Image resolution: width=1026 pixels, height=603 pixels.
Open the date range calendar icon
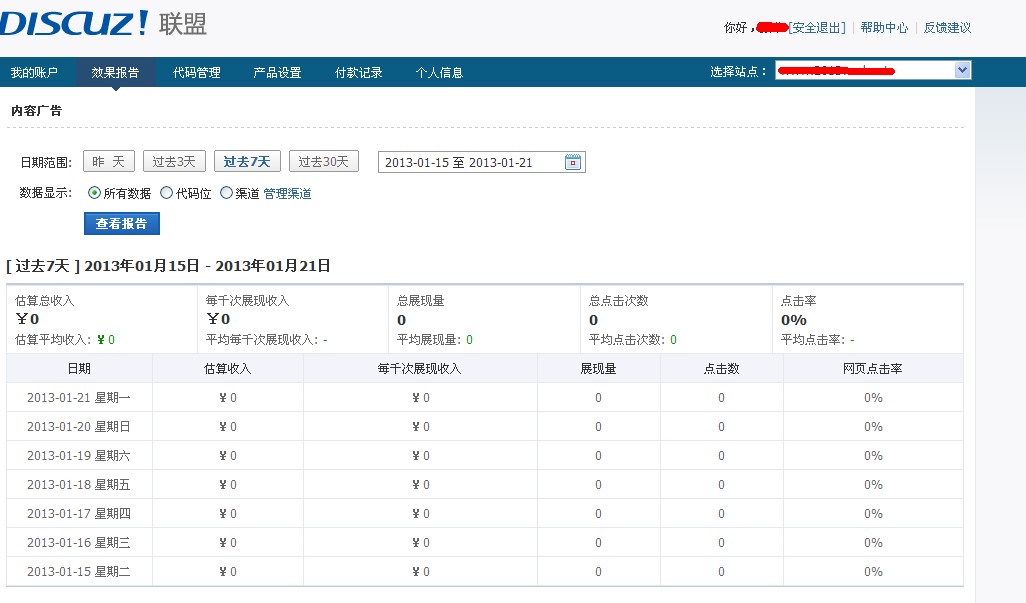tap(573, 162)
